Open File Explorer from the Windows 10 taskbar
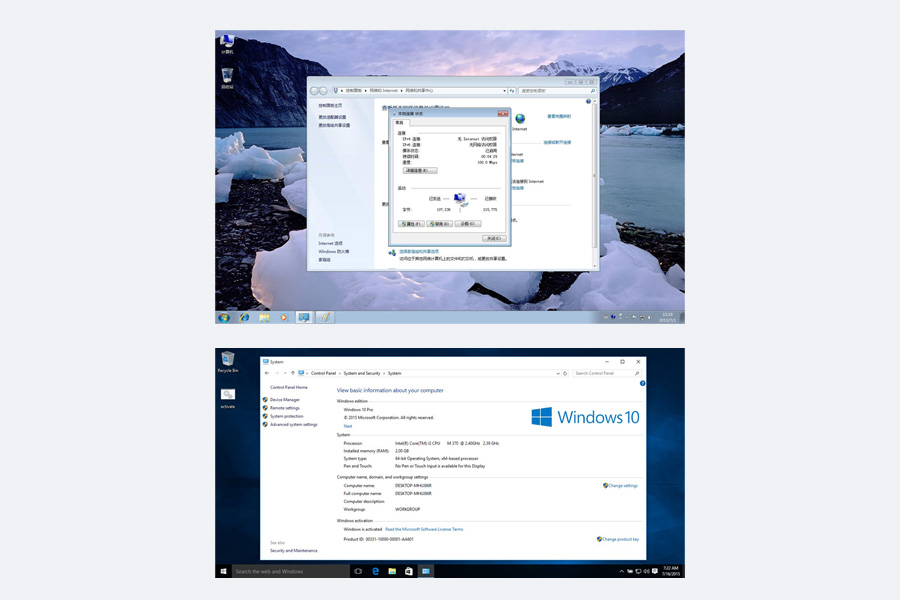Image resolution: width=900 pixels, height=600 pixels. pos(392,571)
